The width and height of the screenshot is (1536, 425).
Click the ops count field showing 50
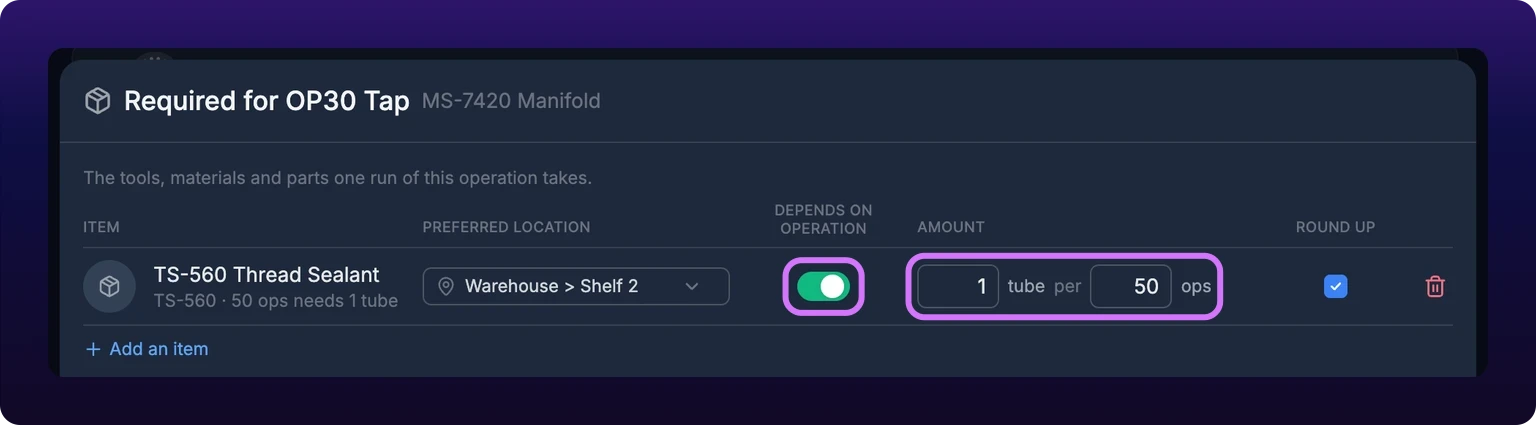click(1131, 287)
